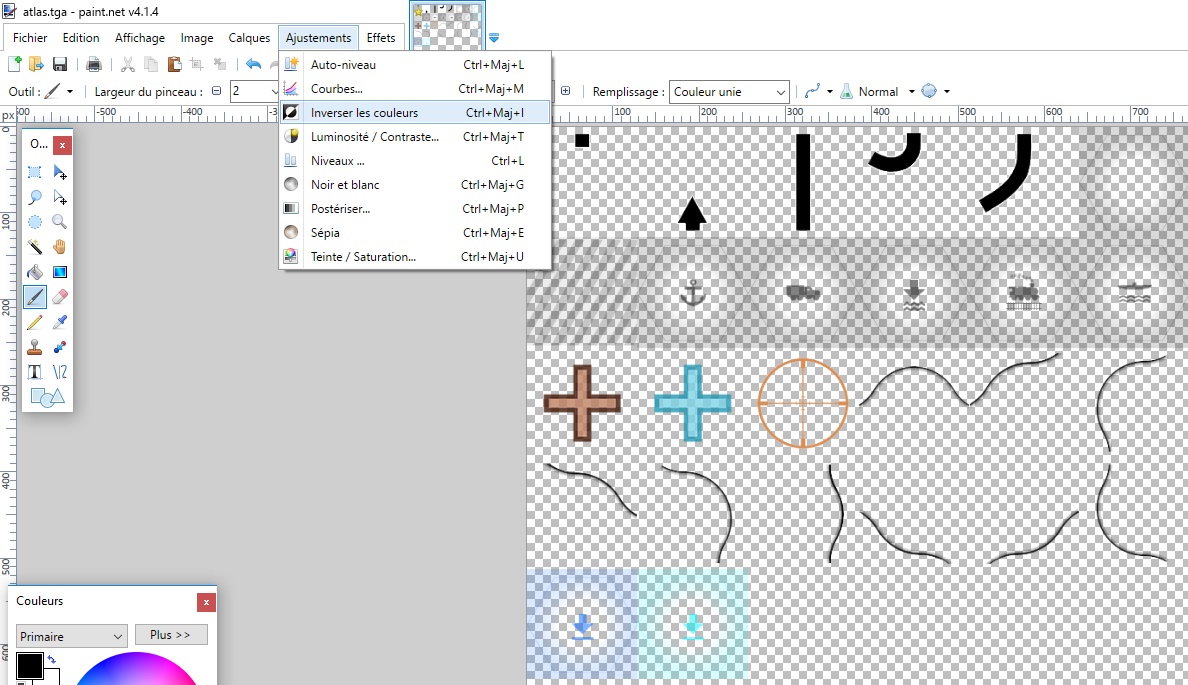
Task: Choose Teinte / Saturation... adjustment
Action: click(x=414, y=257)
